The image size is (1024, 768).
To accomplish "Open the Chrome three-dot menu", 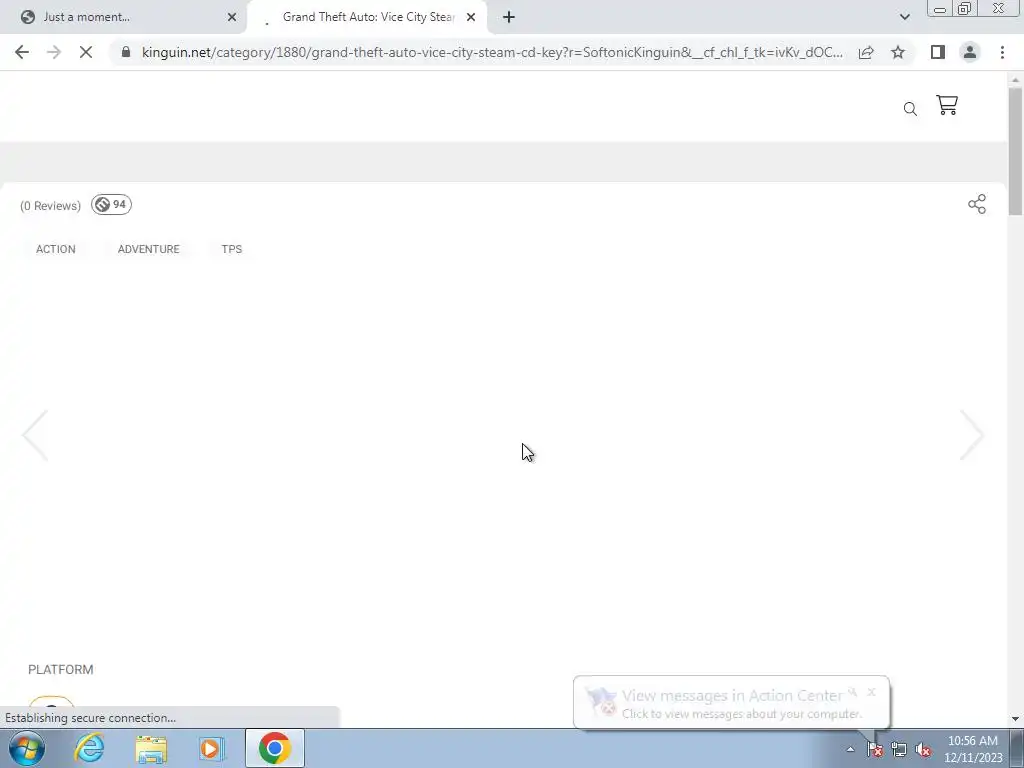I will point(1002,52).
